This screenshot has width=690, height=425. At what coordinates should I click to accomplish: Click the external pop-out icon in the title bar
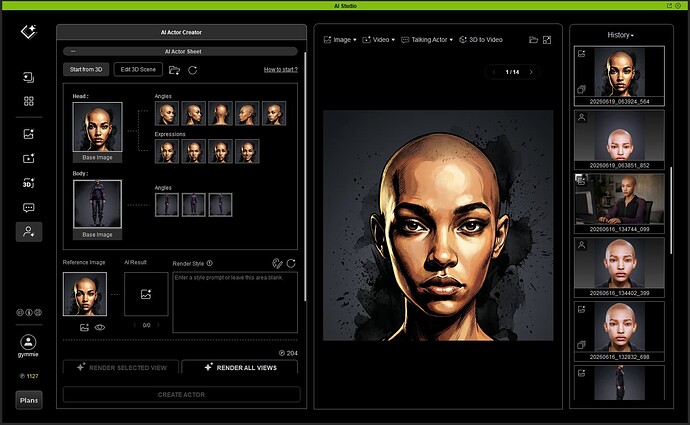click(669, 6)
